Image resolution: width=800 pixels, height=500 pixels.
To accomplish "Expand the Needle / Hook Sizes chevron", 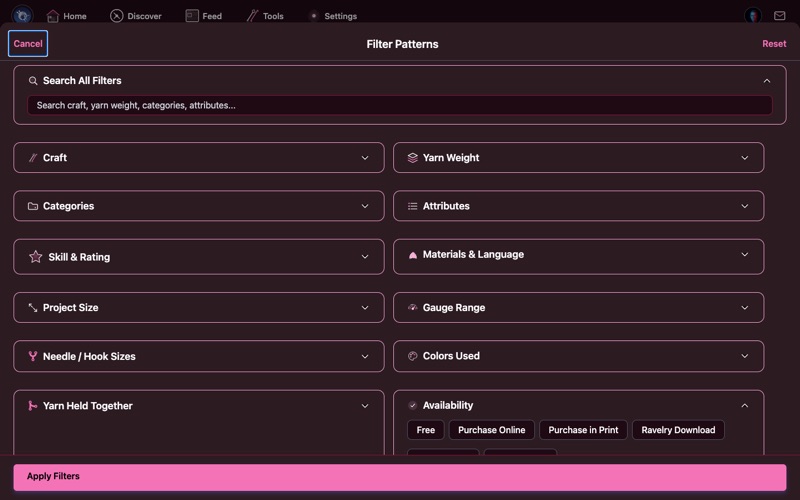I will 365,356.
